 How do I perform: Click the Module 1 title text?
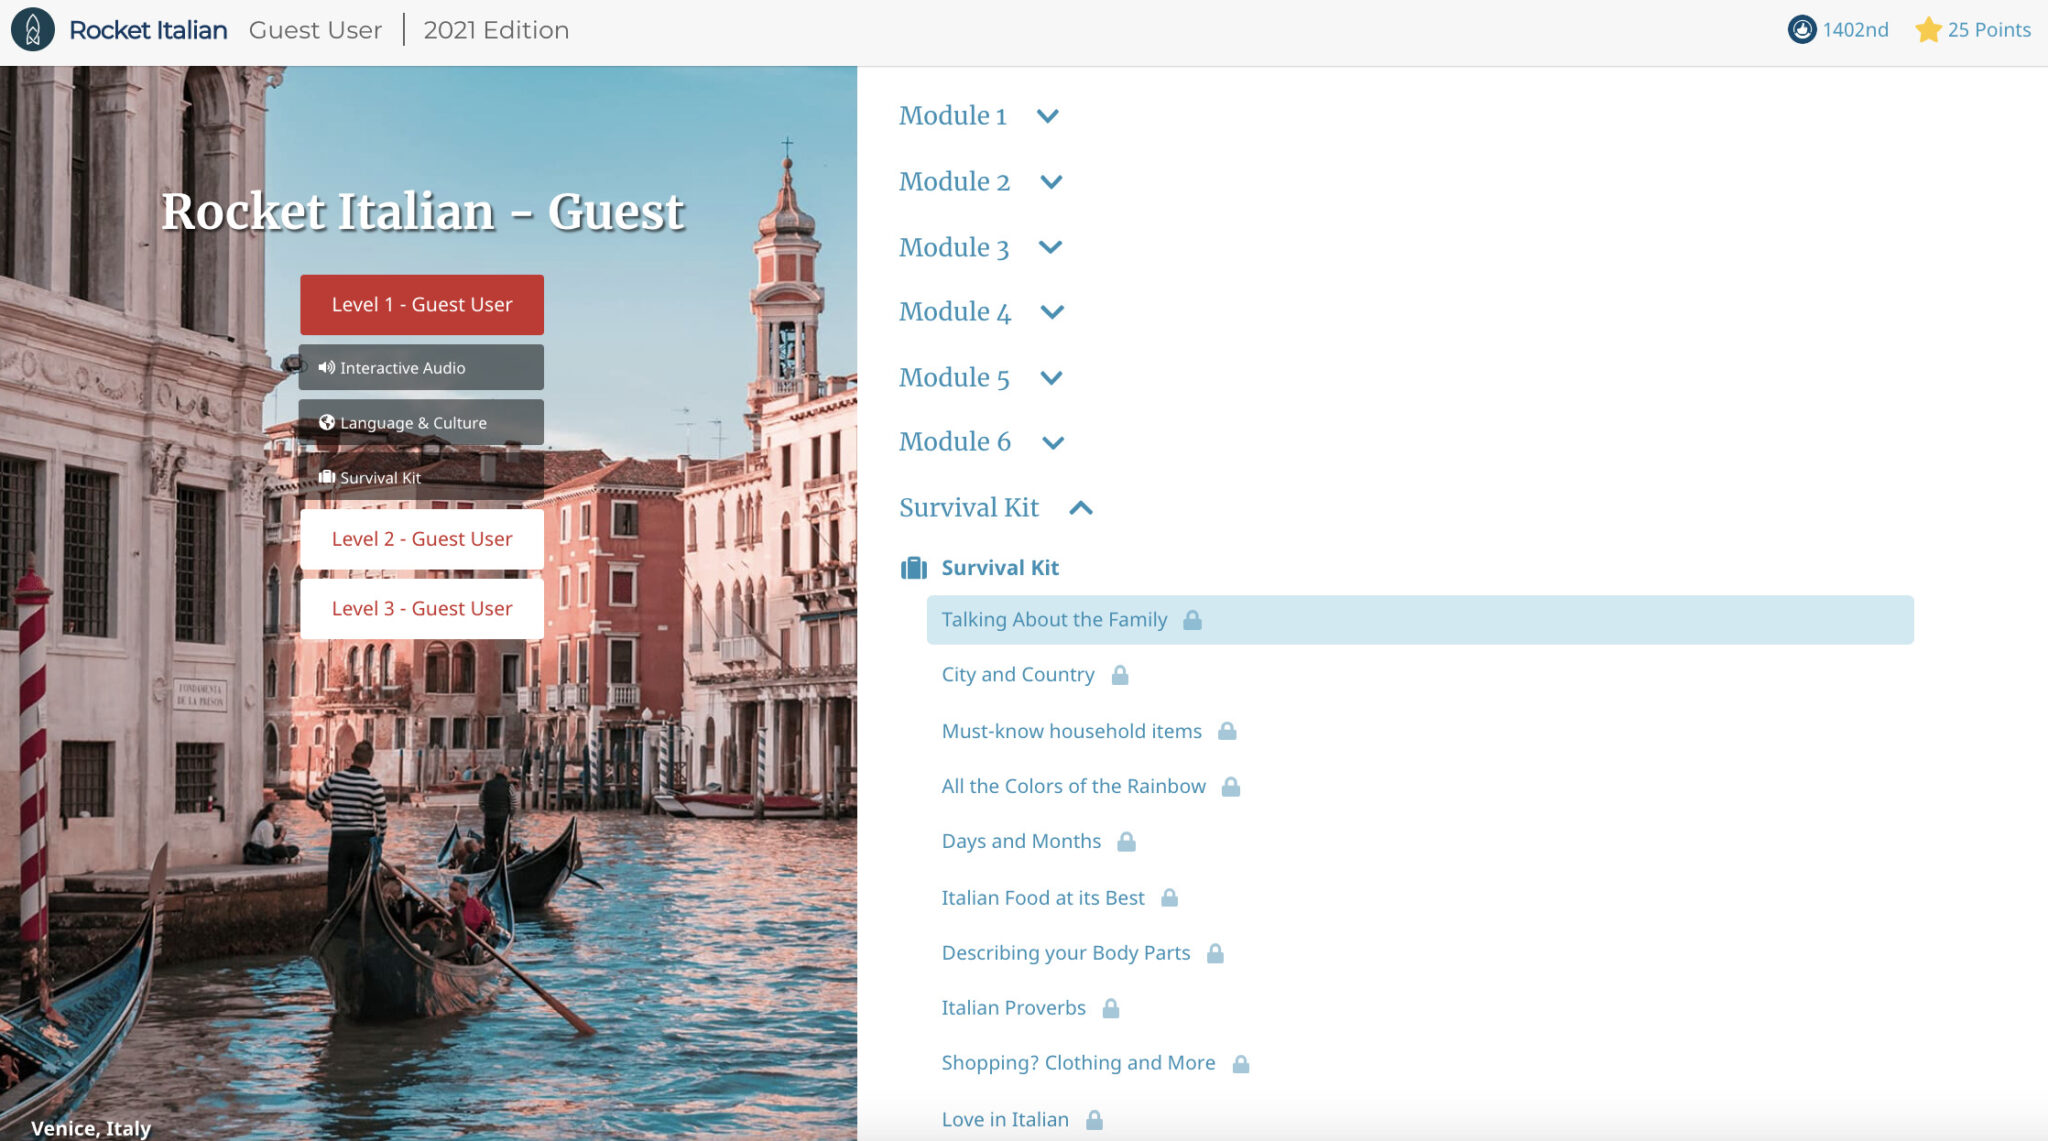coord(953,116)
